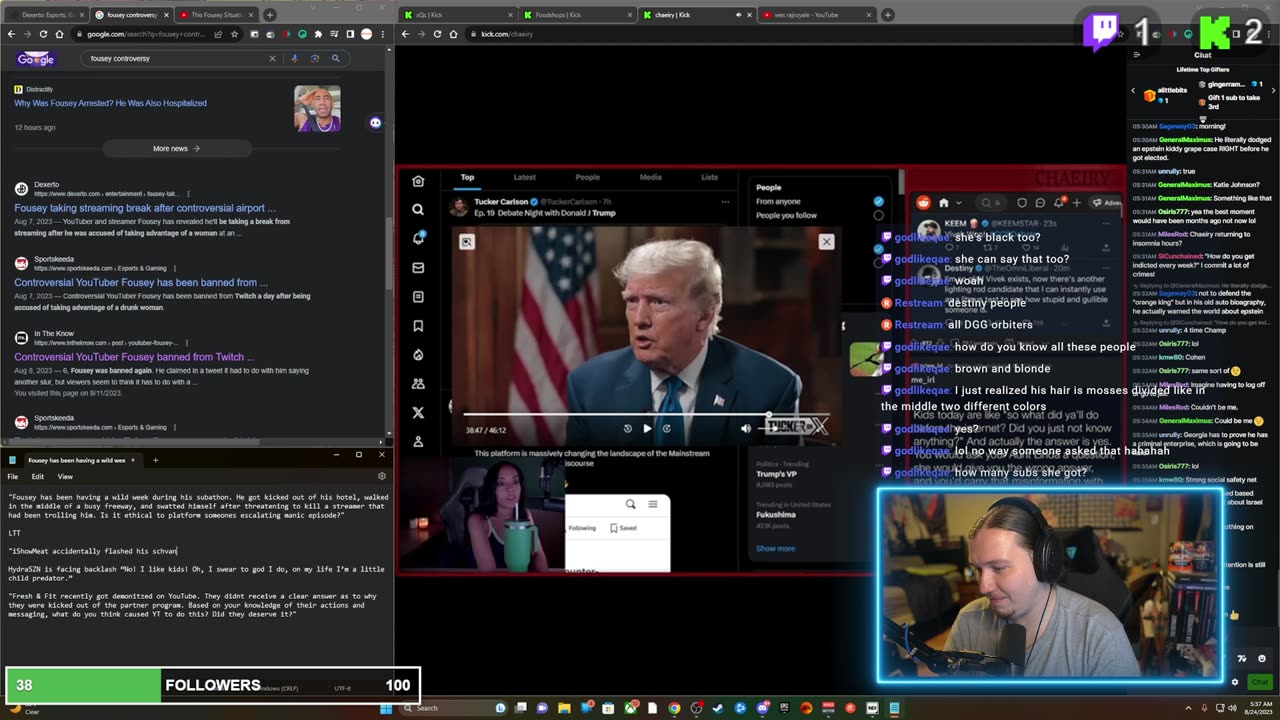The image size is (1280, 720).
Task: Add a new Notepad tab
Action: (x=155, y=460)
